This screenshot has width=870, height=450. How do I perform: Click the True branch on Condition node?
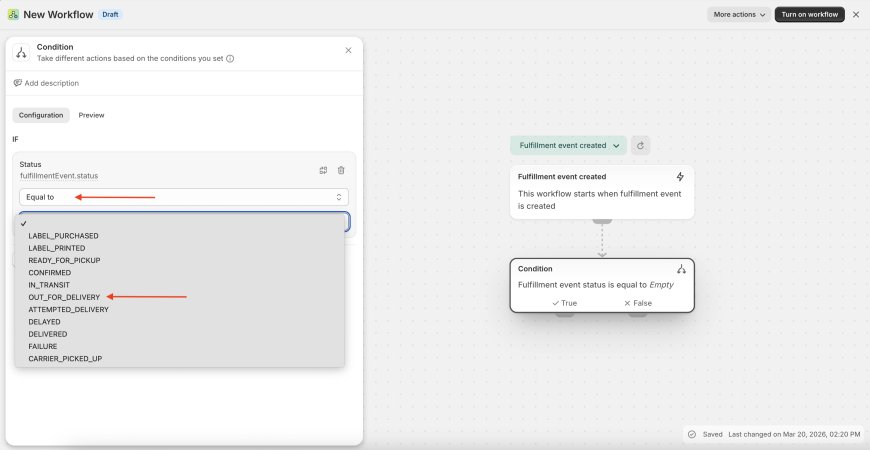564,303
